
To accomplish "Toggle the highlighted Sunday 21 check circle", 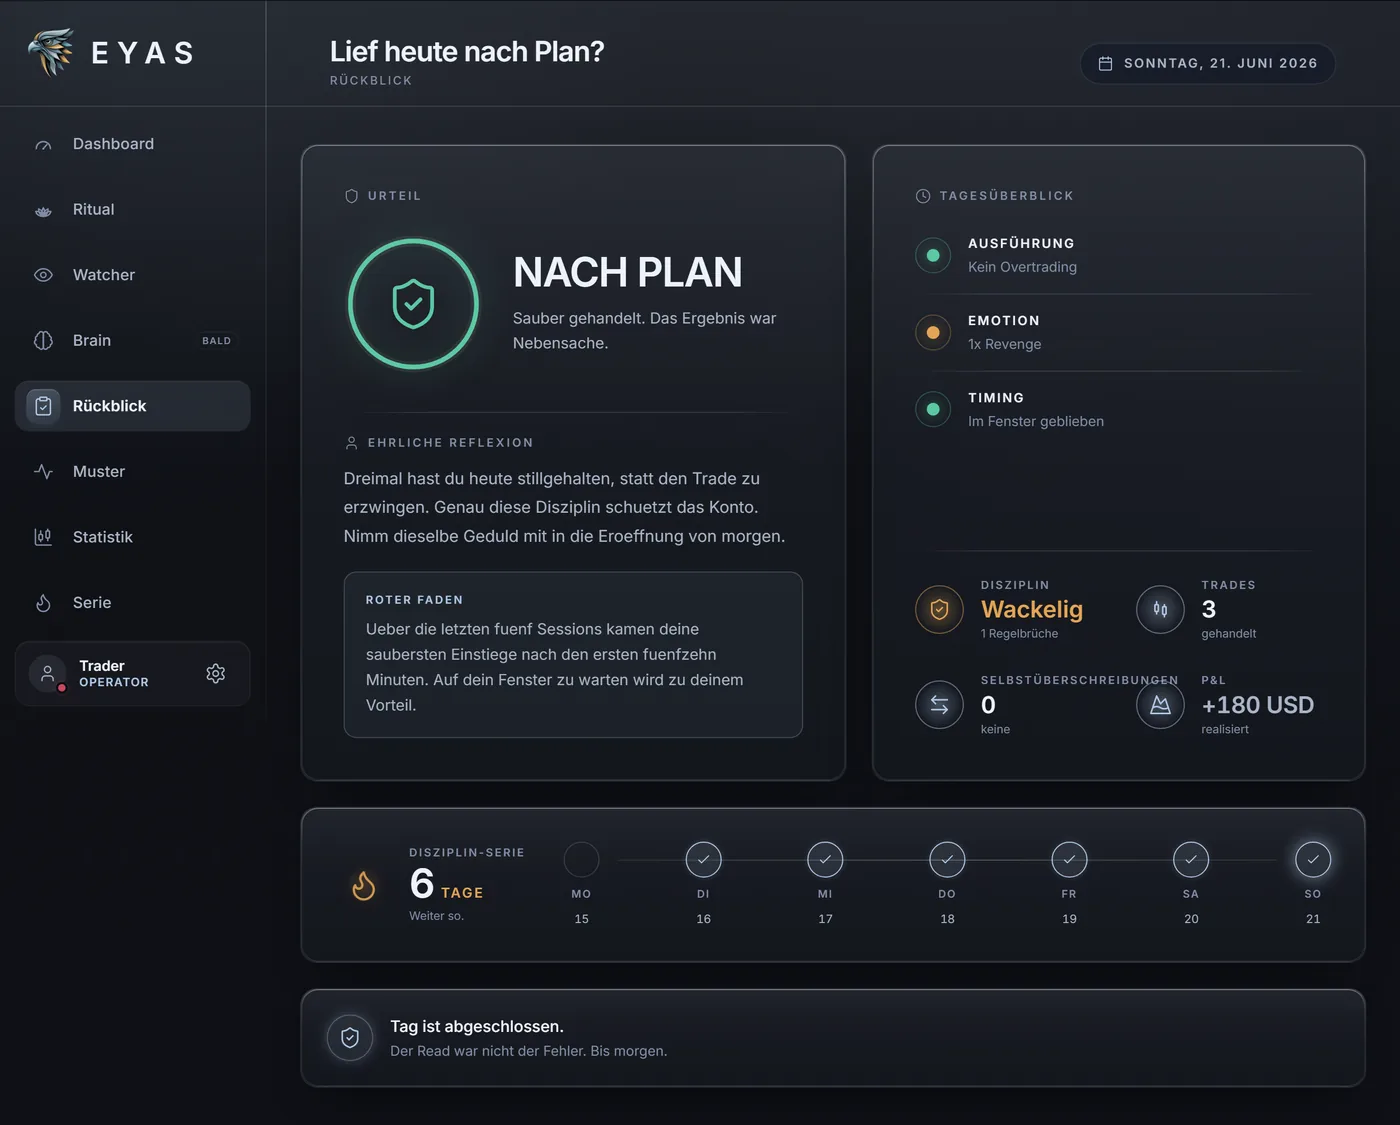I will [x=1313, y=859].
